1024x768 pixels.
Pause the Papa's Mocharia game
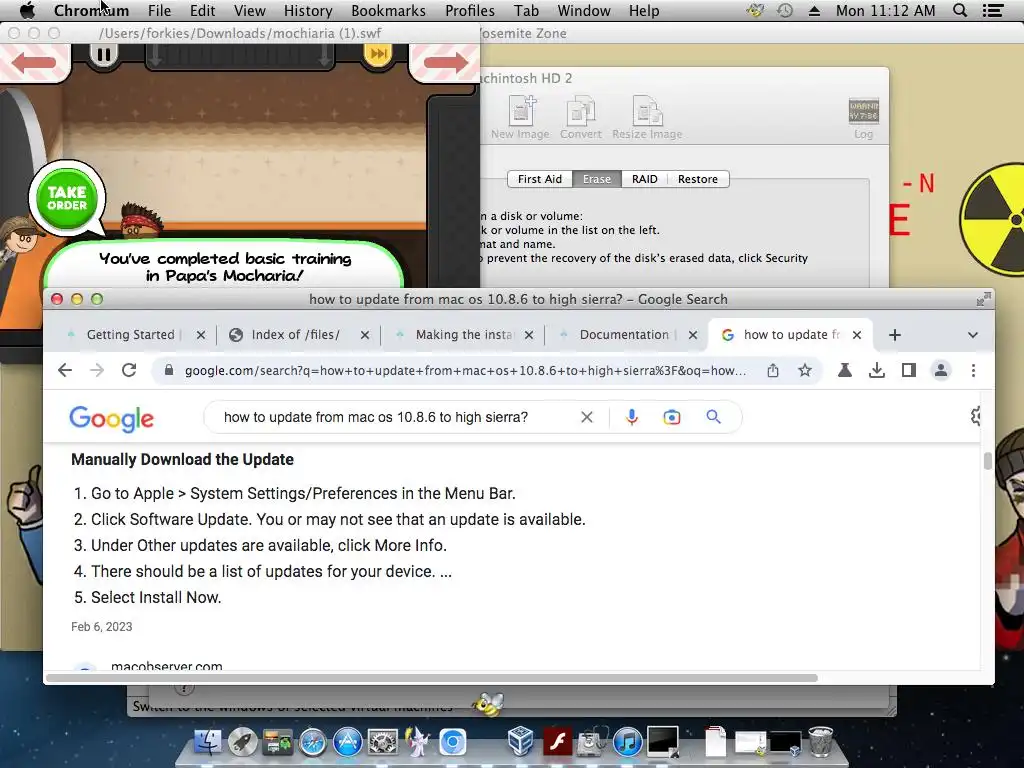103,55
